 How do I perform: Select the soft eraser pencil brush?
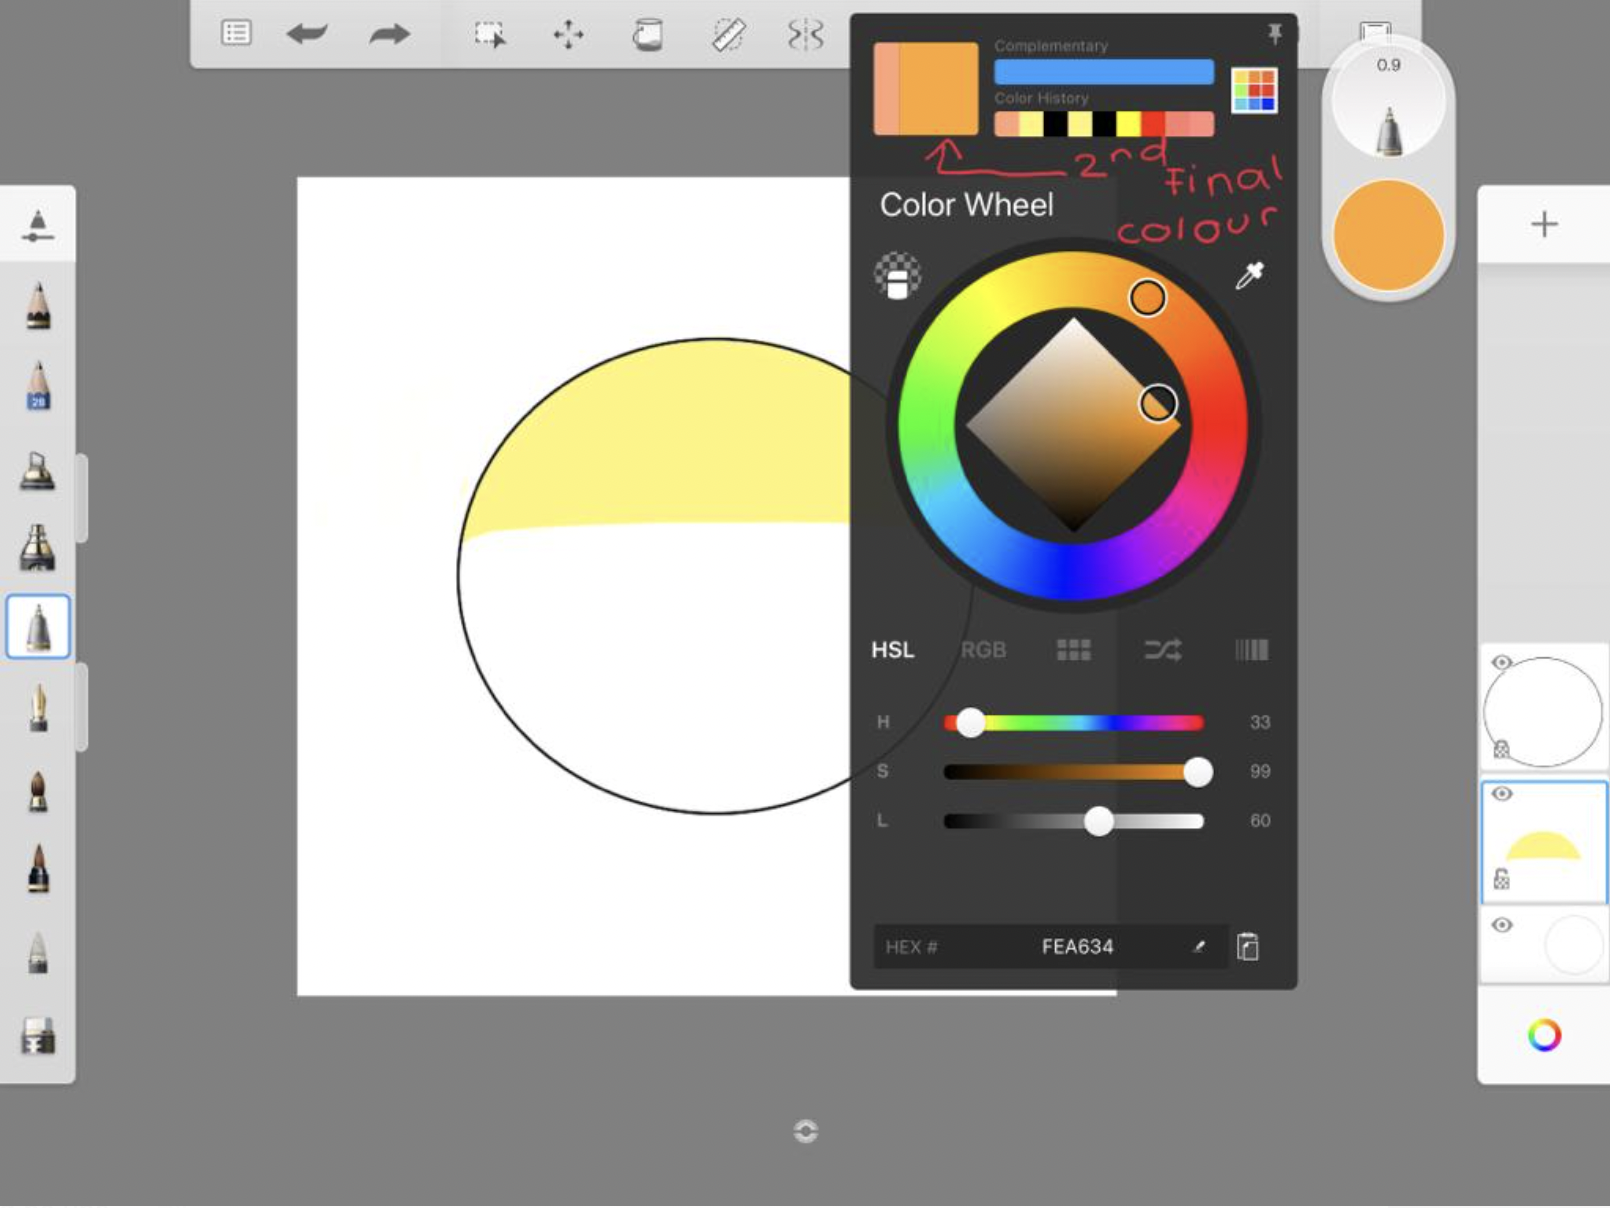(x=38, y=952)
